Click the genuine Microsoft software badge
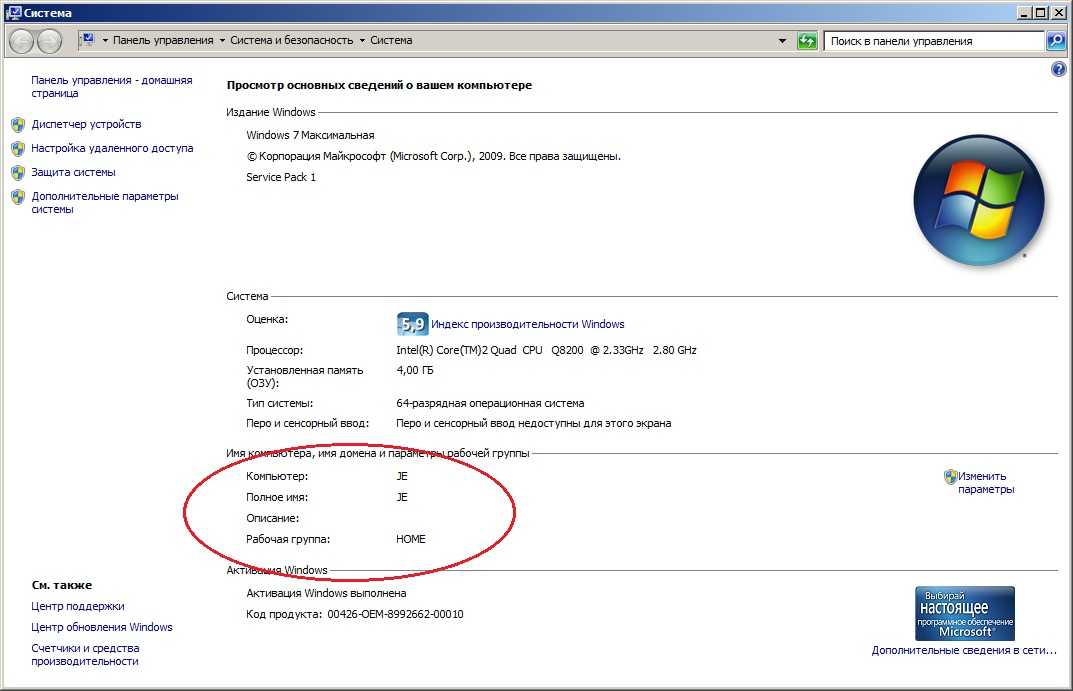 point(965,613)
